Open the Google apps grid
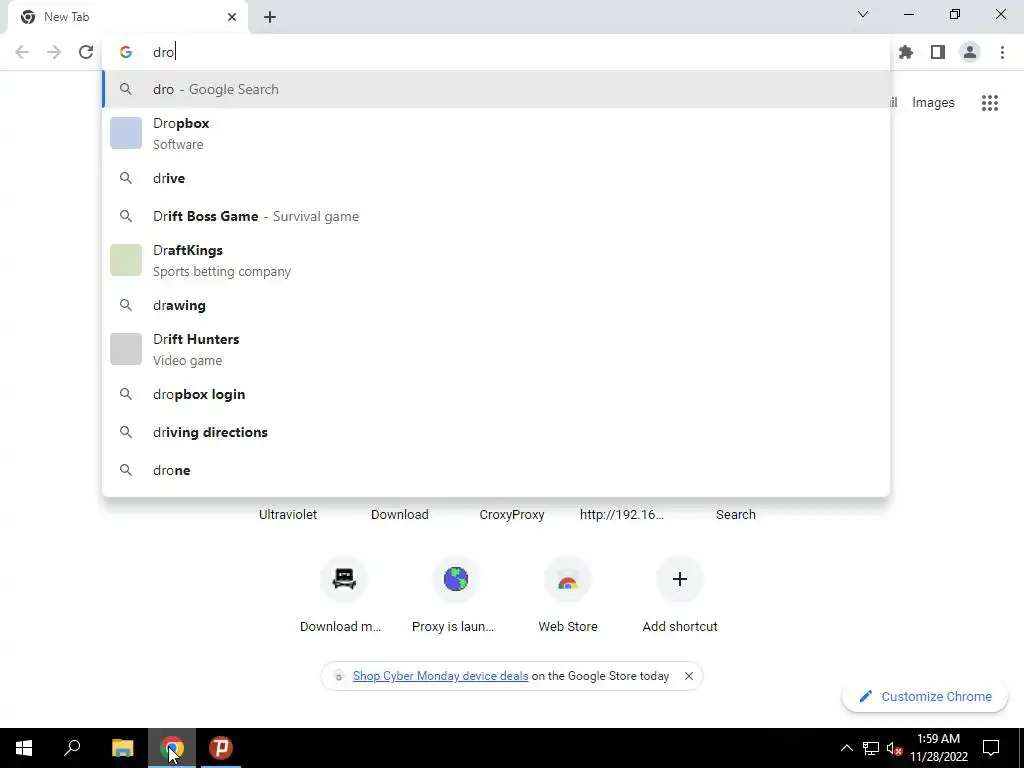Image resolution: width=1024 pixels, height=768 pixels. click(x=990, y=103)
